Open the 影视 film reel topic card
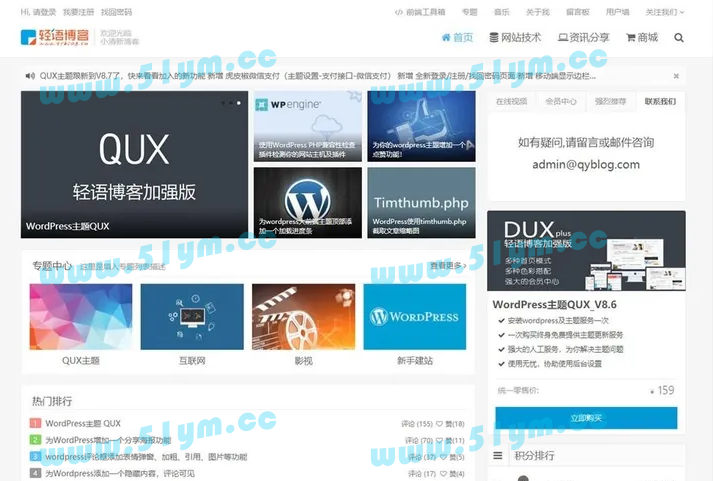713x481 pixels. point(303,317)
